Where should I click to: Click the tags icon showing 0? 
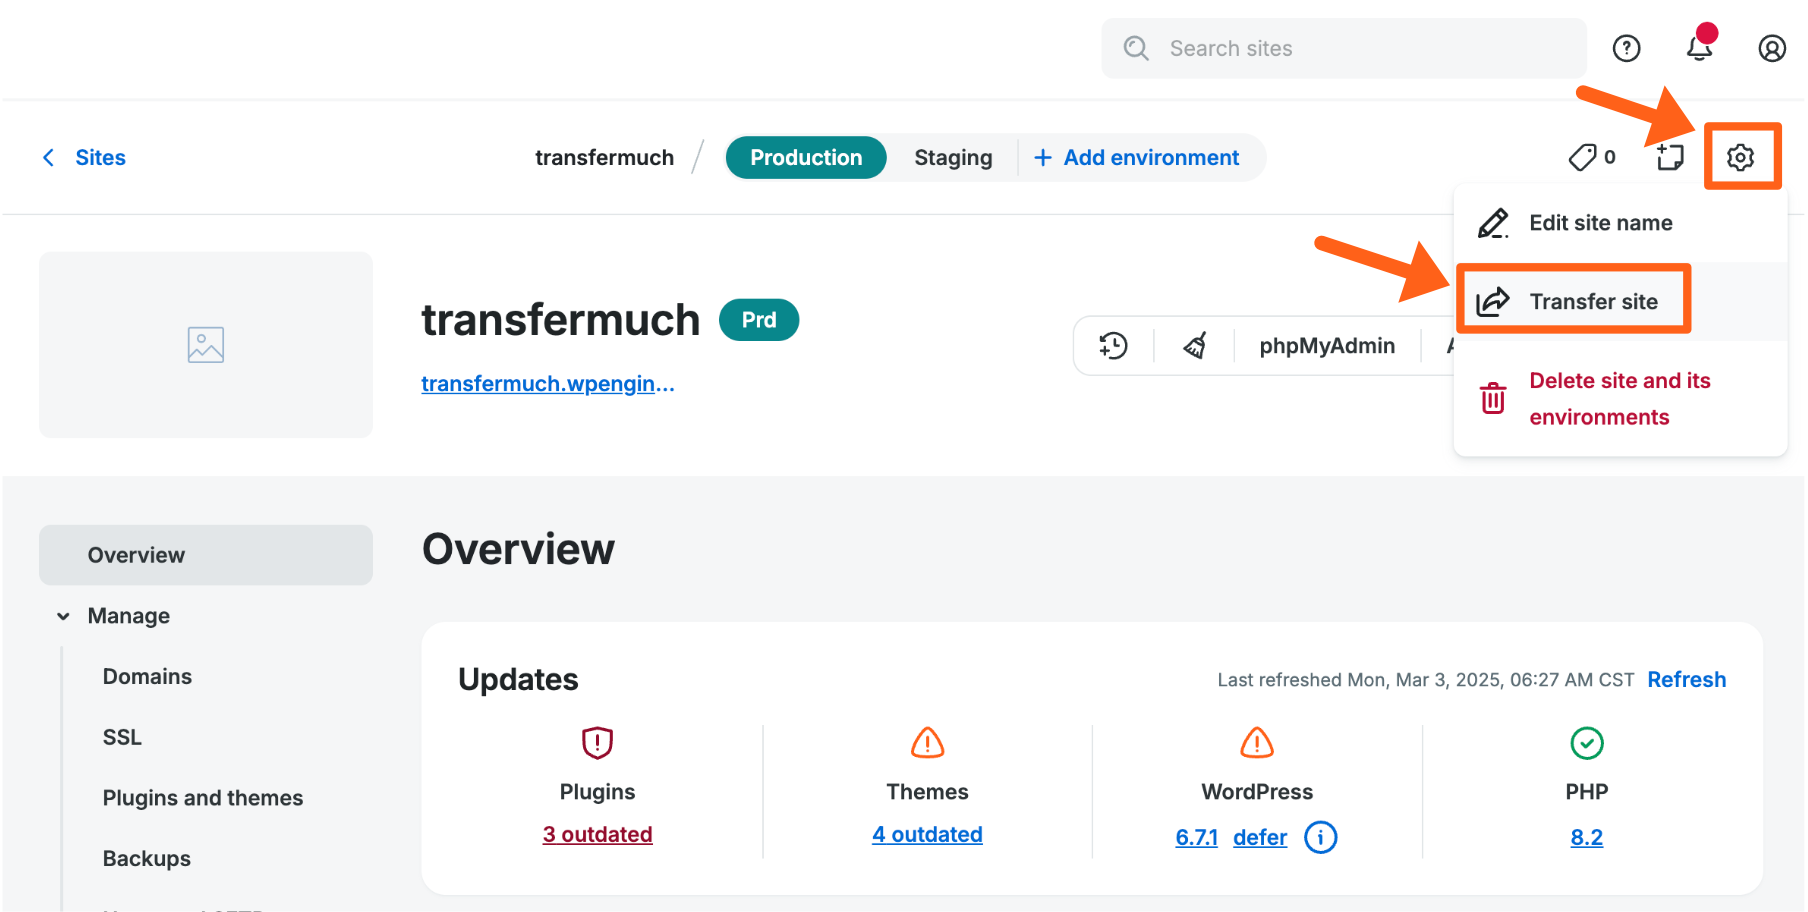(x=1590, y=157)
